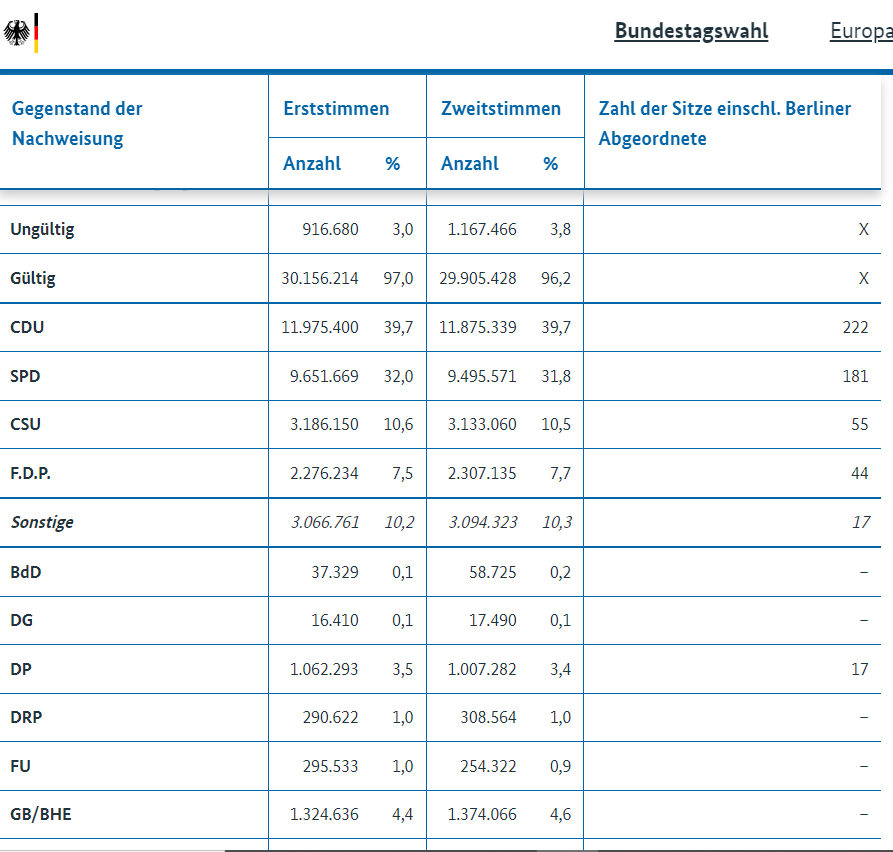The image size is (893, 852).
Task: Open the Bundestagswahl menu link
Action: click(x=691, y=31)
